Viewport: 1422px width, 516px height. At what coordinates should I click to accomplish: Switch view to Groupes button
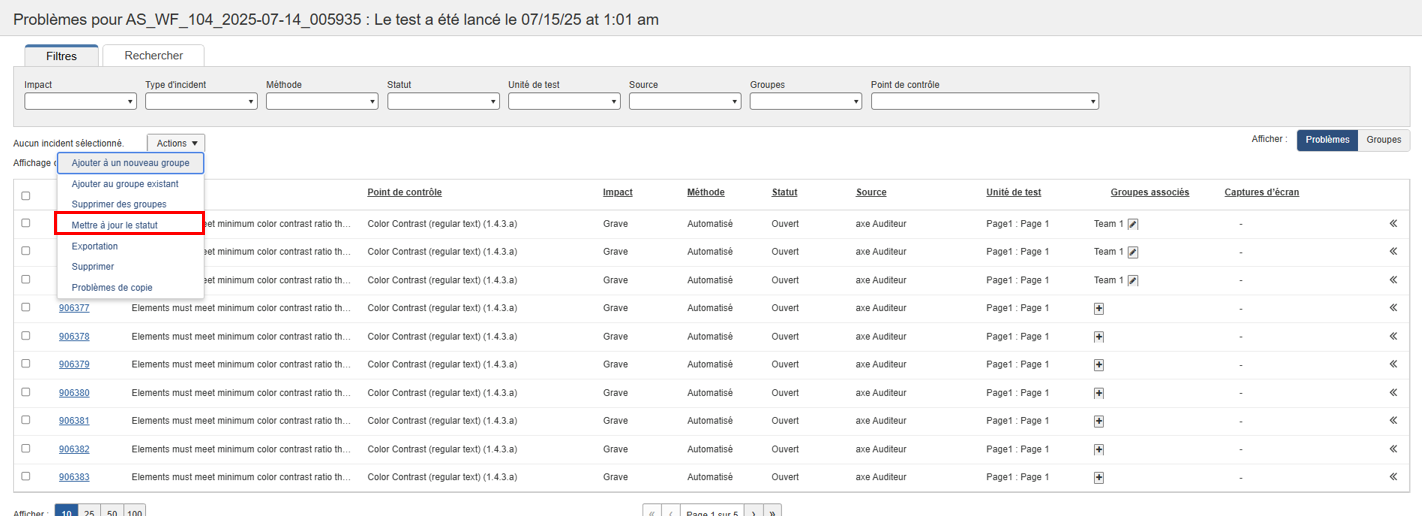point(1383,140)
